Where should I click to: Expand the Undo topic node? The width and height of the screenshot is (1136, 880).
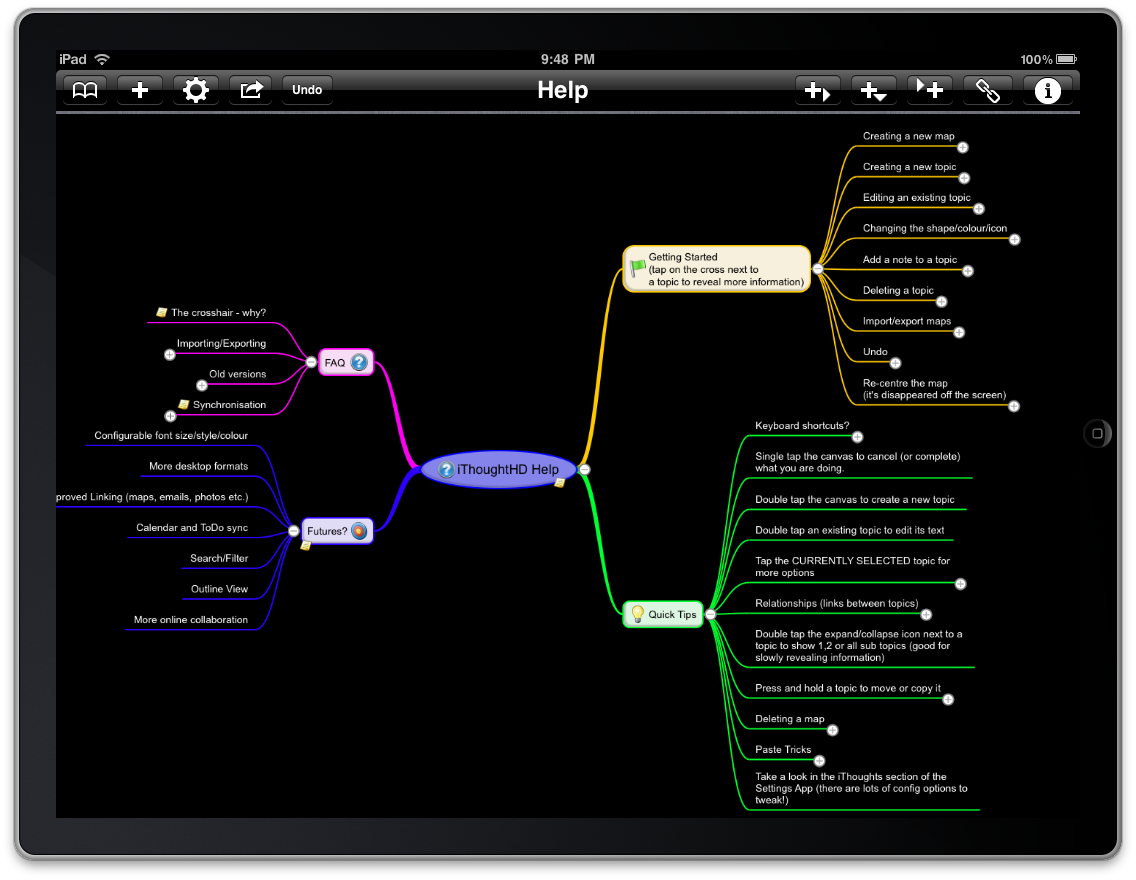point(895,364)
